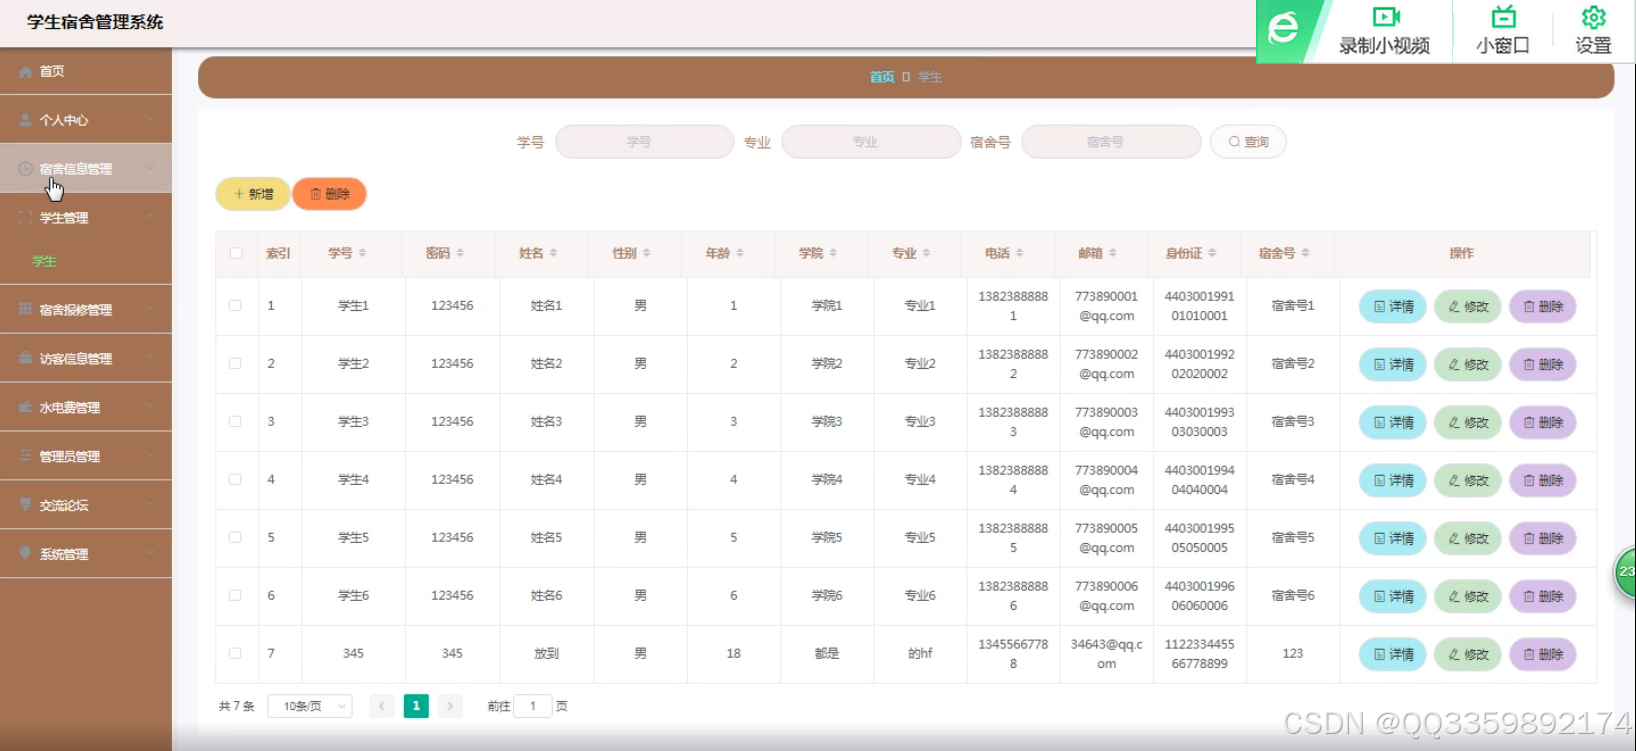
Task: Click the yellow 新增 add button
Action: pos(253,194)
